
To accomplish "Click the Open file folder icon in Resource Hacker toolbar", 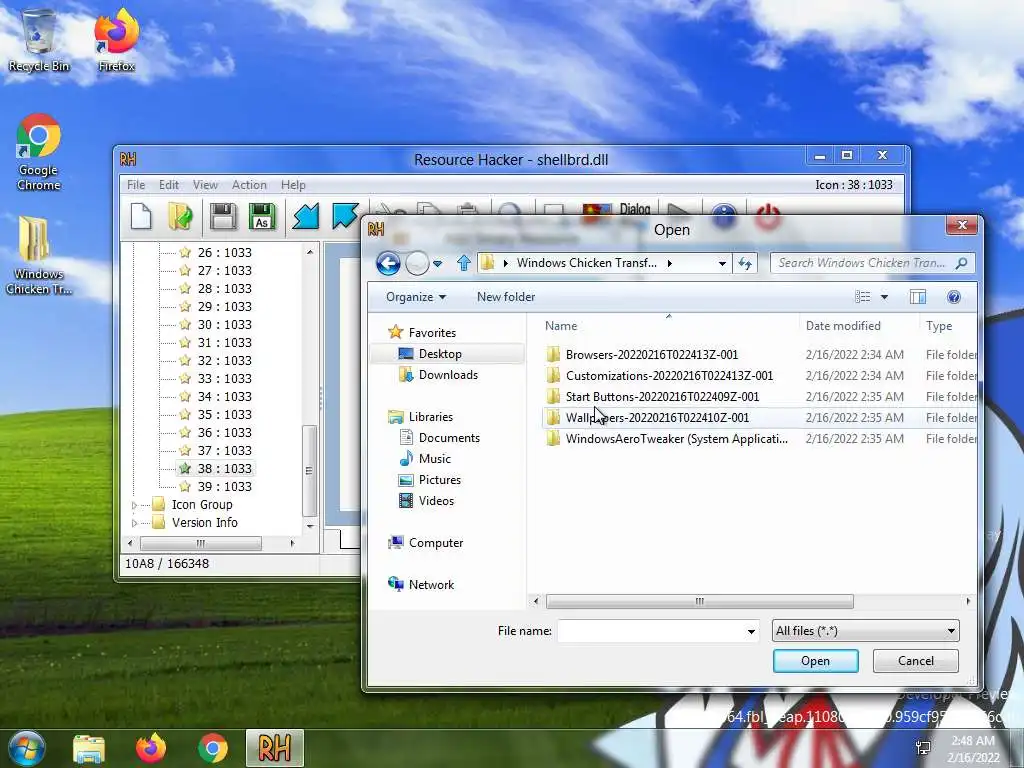I will 180,217.
